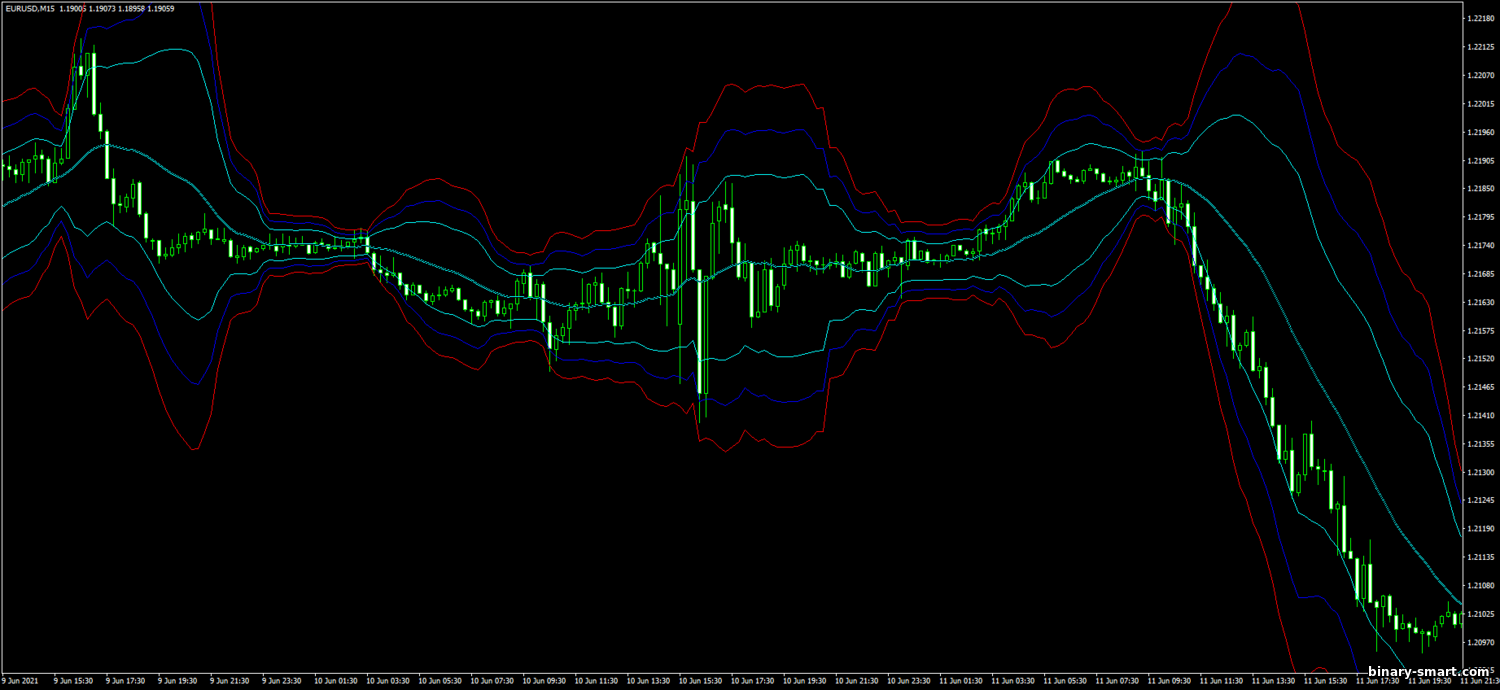The image size is (1500, 690).
Task: Click the 10 Jun 23:30 time label
Action: [x=909, y=681]
